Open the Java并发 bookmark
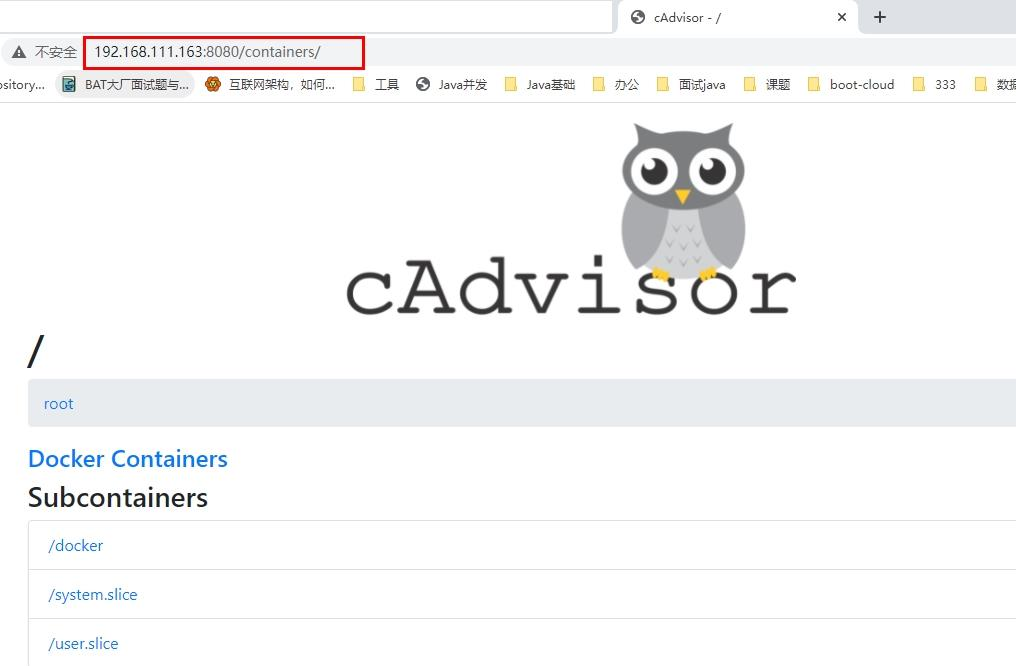Image resolution: width=1016 pixels, height=666 pixels. click(x=452, y=85)
